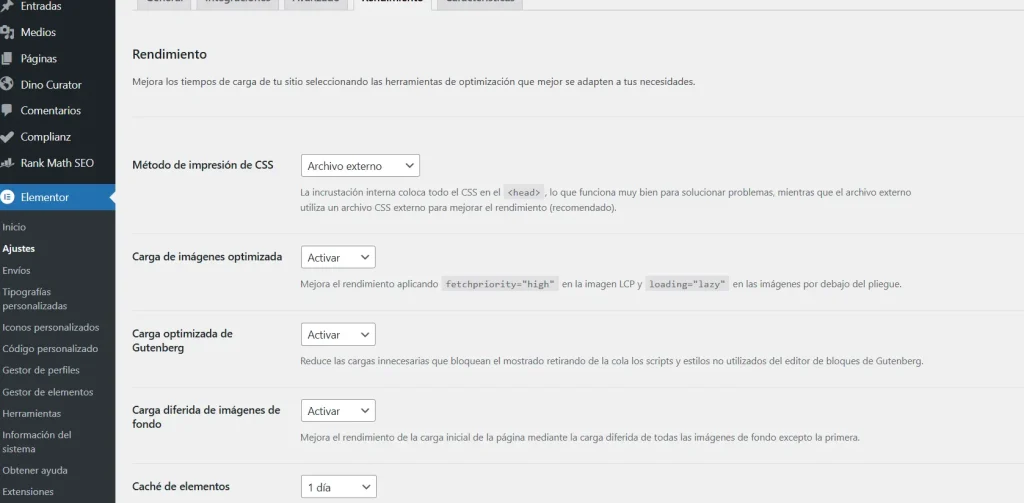This screenshot has width=1024, height=503.
Task: Click the Elementor logo icon
Action: pos(7,197)
